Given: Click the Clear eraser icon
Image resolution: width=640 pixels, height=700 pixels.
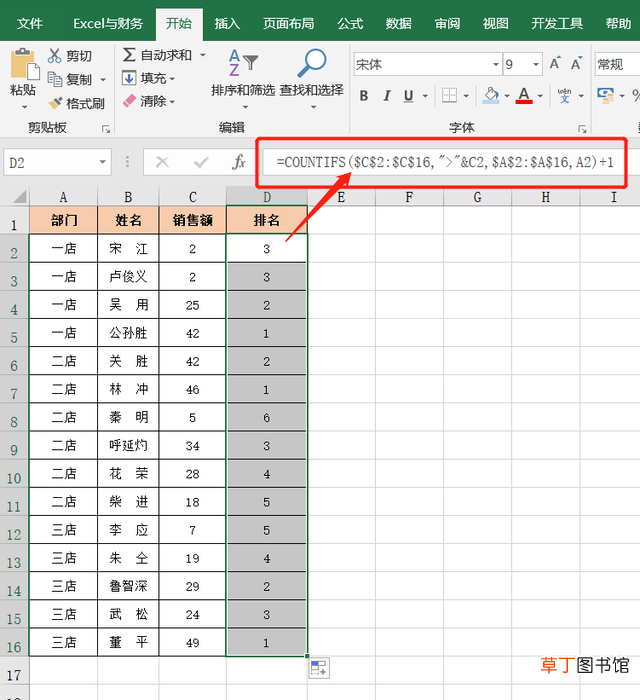Looking at the screenshot, I should (x=129, y=101).
